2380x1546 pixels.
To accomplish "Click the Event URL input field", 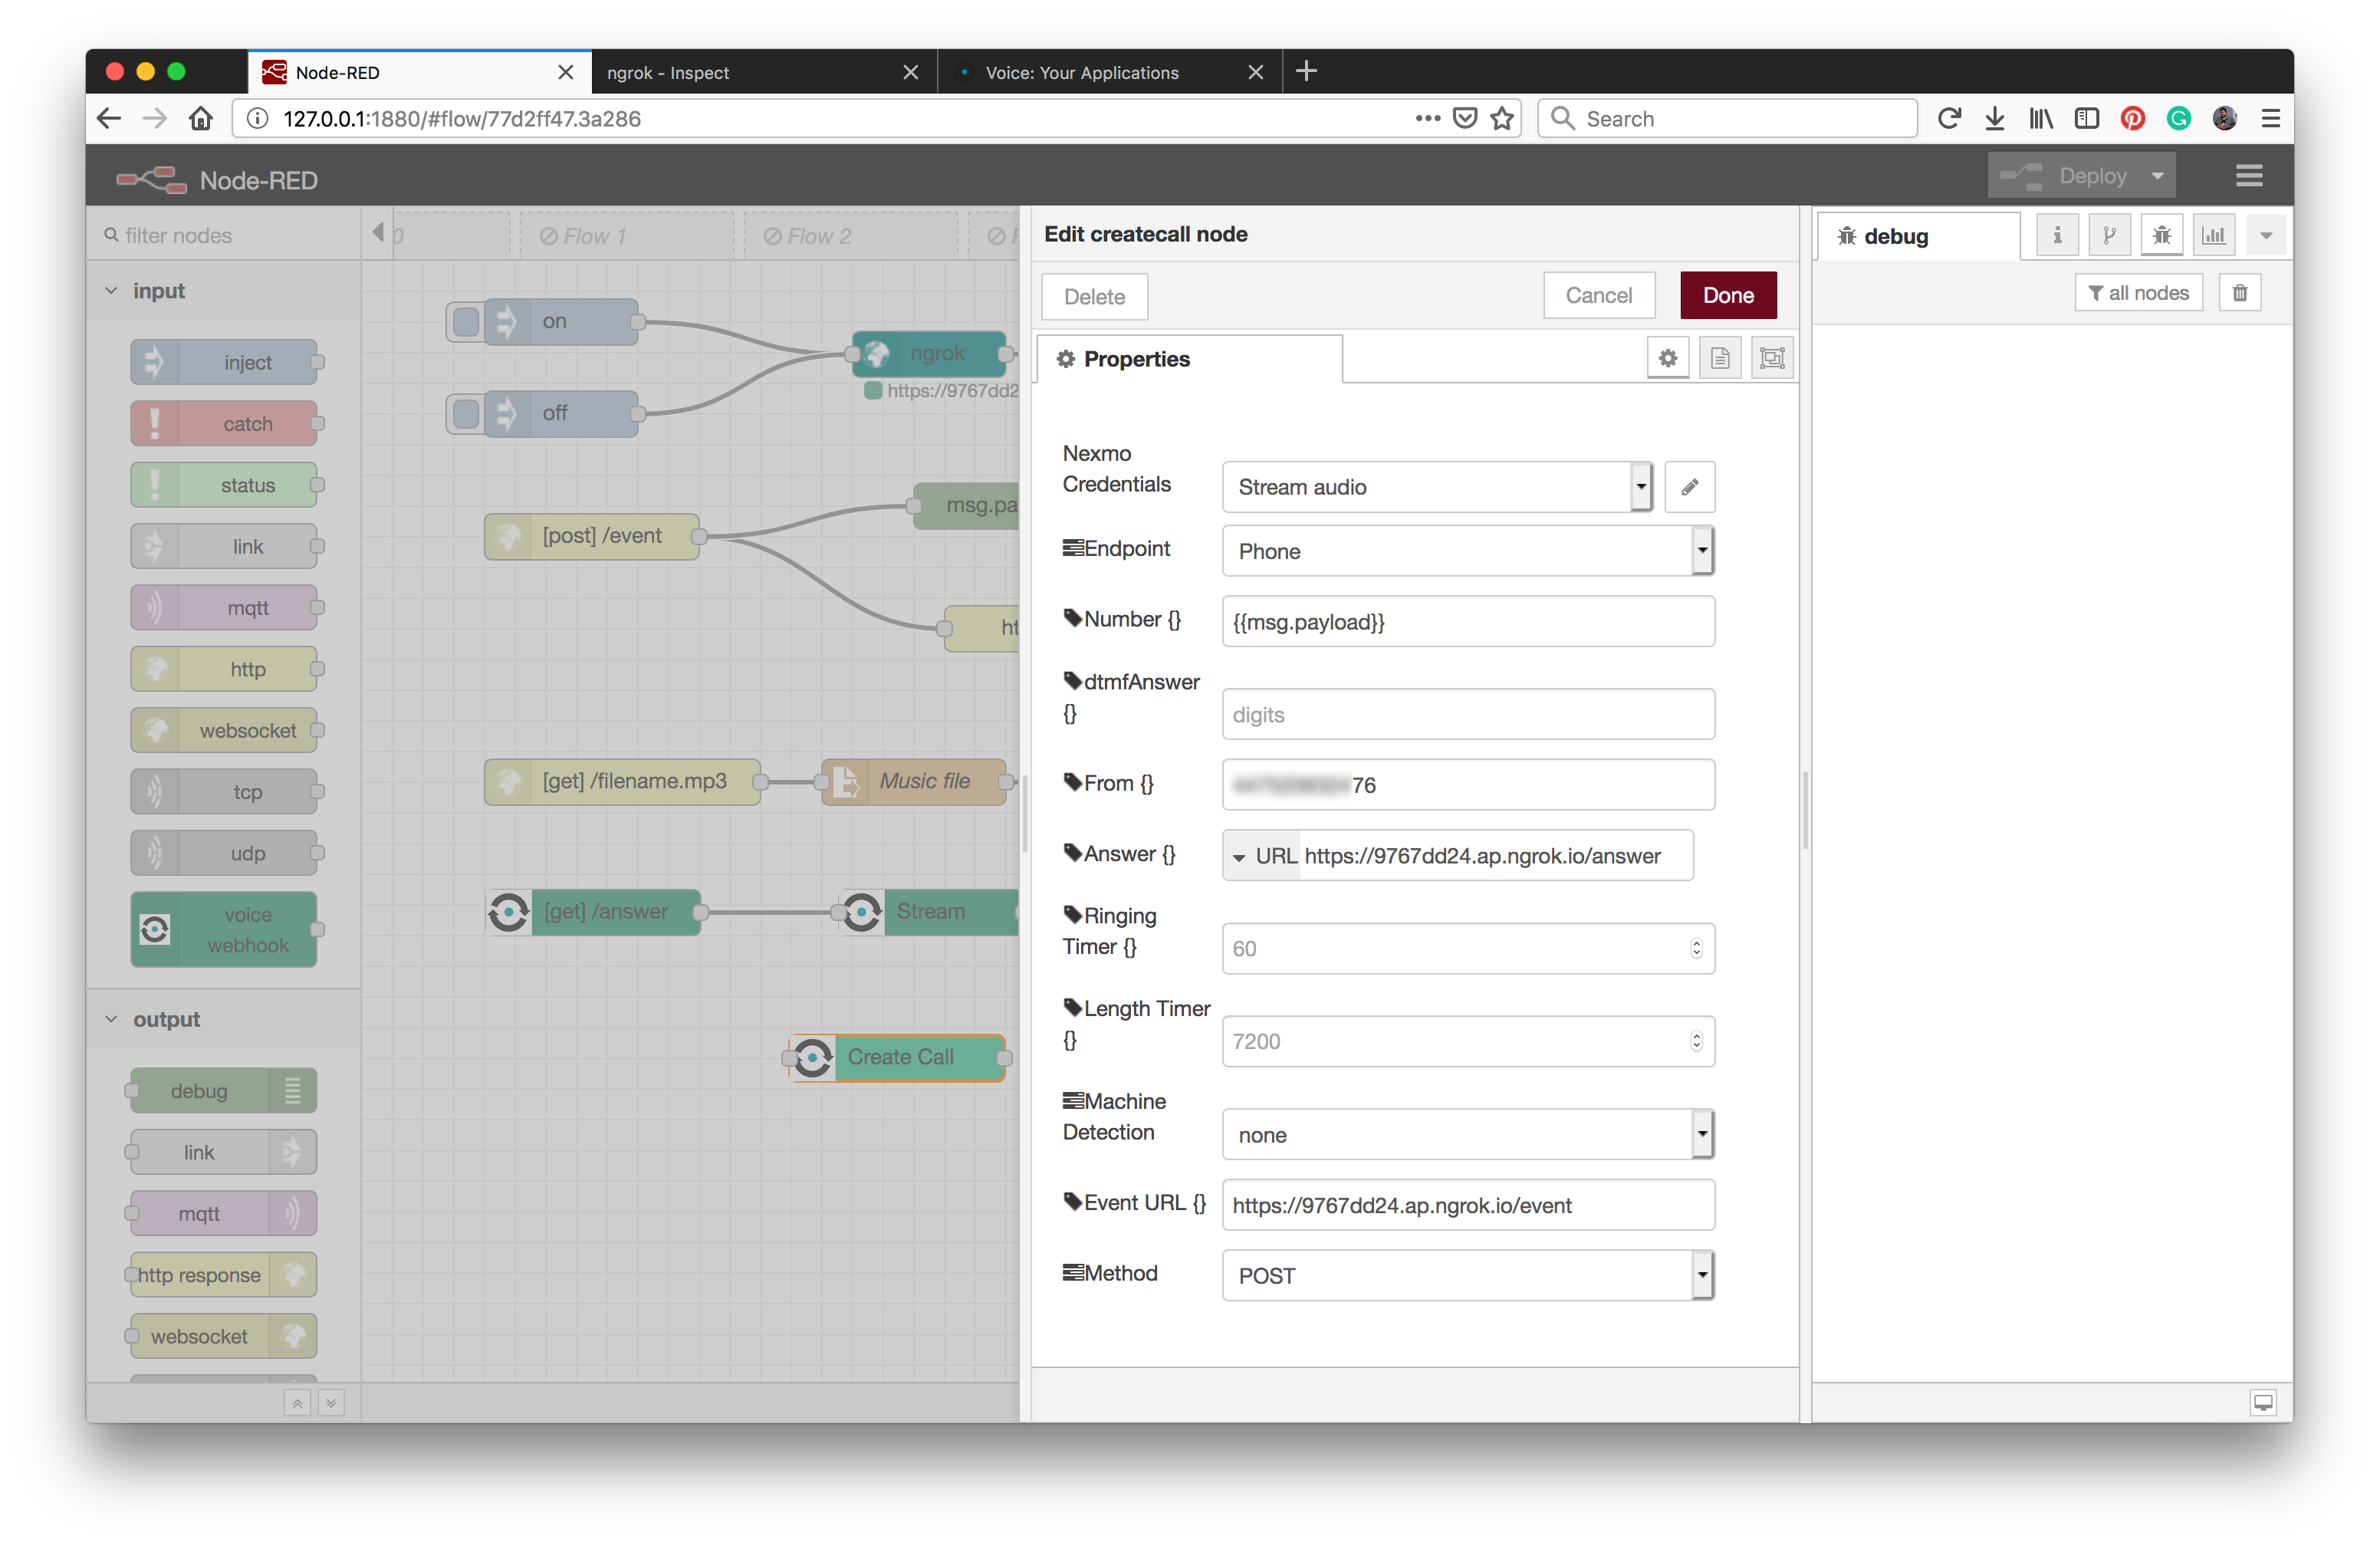I will click(1468, 1206).
